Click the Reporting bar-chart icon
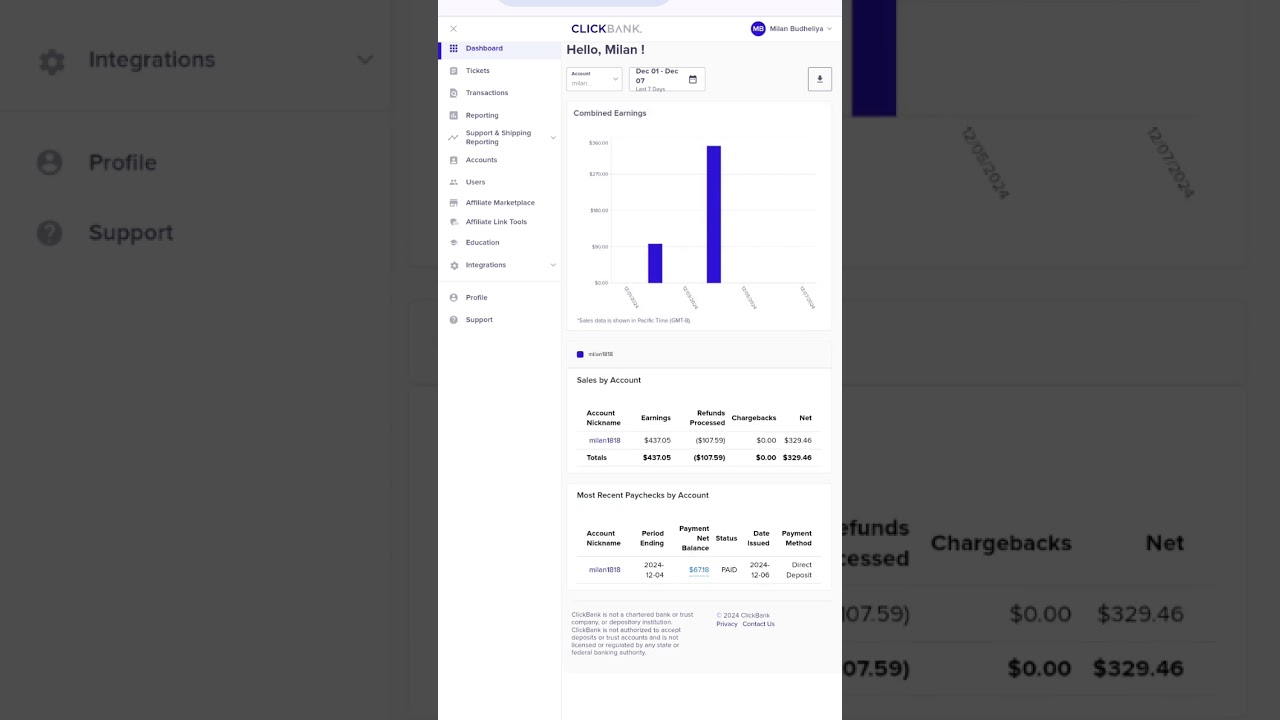1280x720 pixels. point(454,115)
